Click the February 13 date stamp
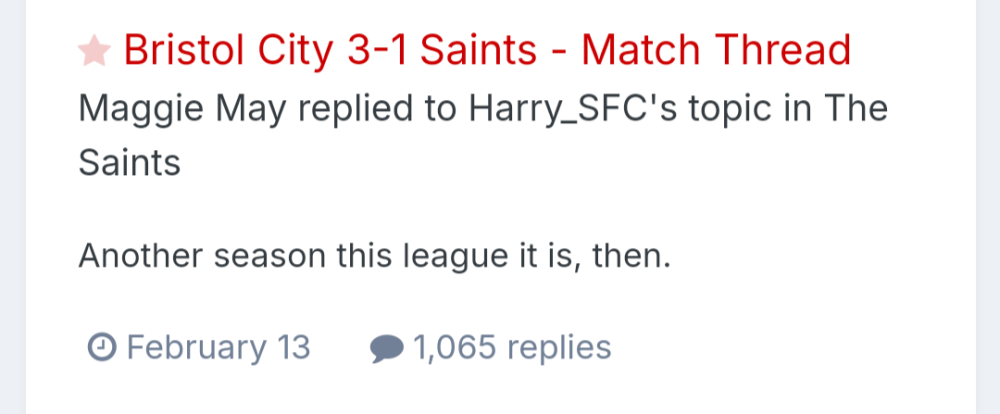 (x=218, y=348)
